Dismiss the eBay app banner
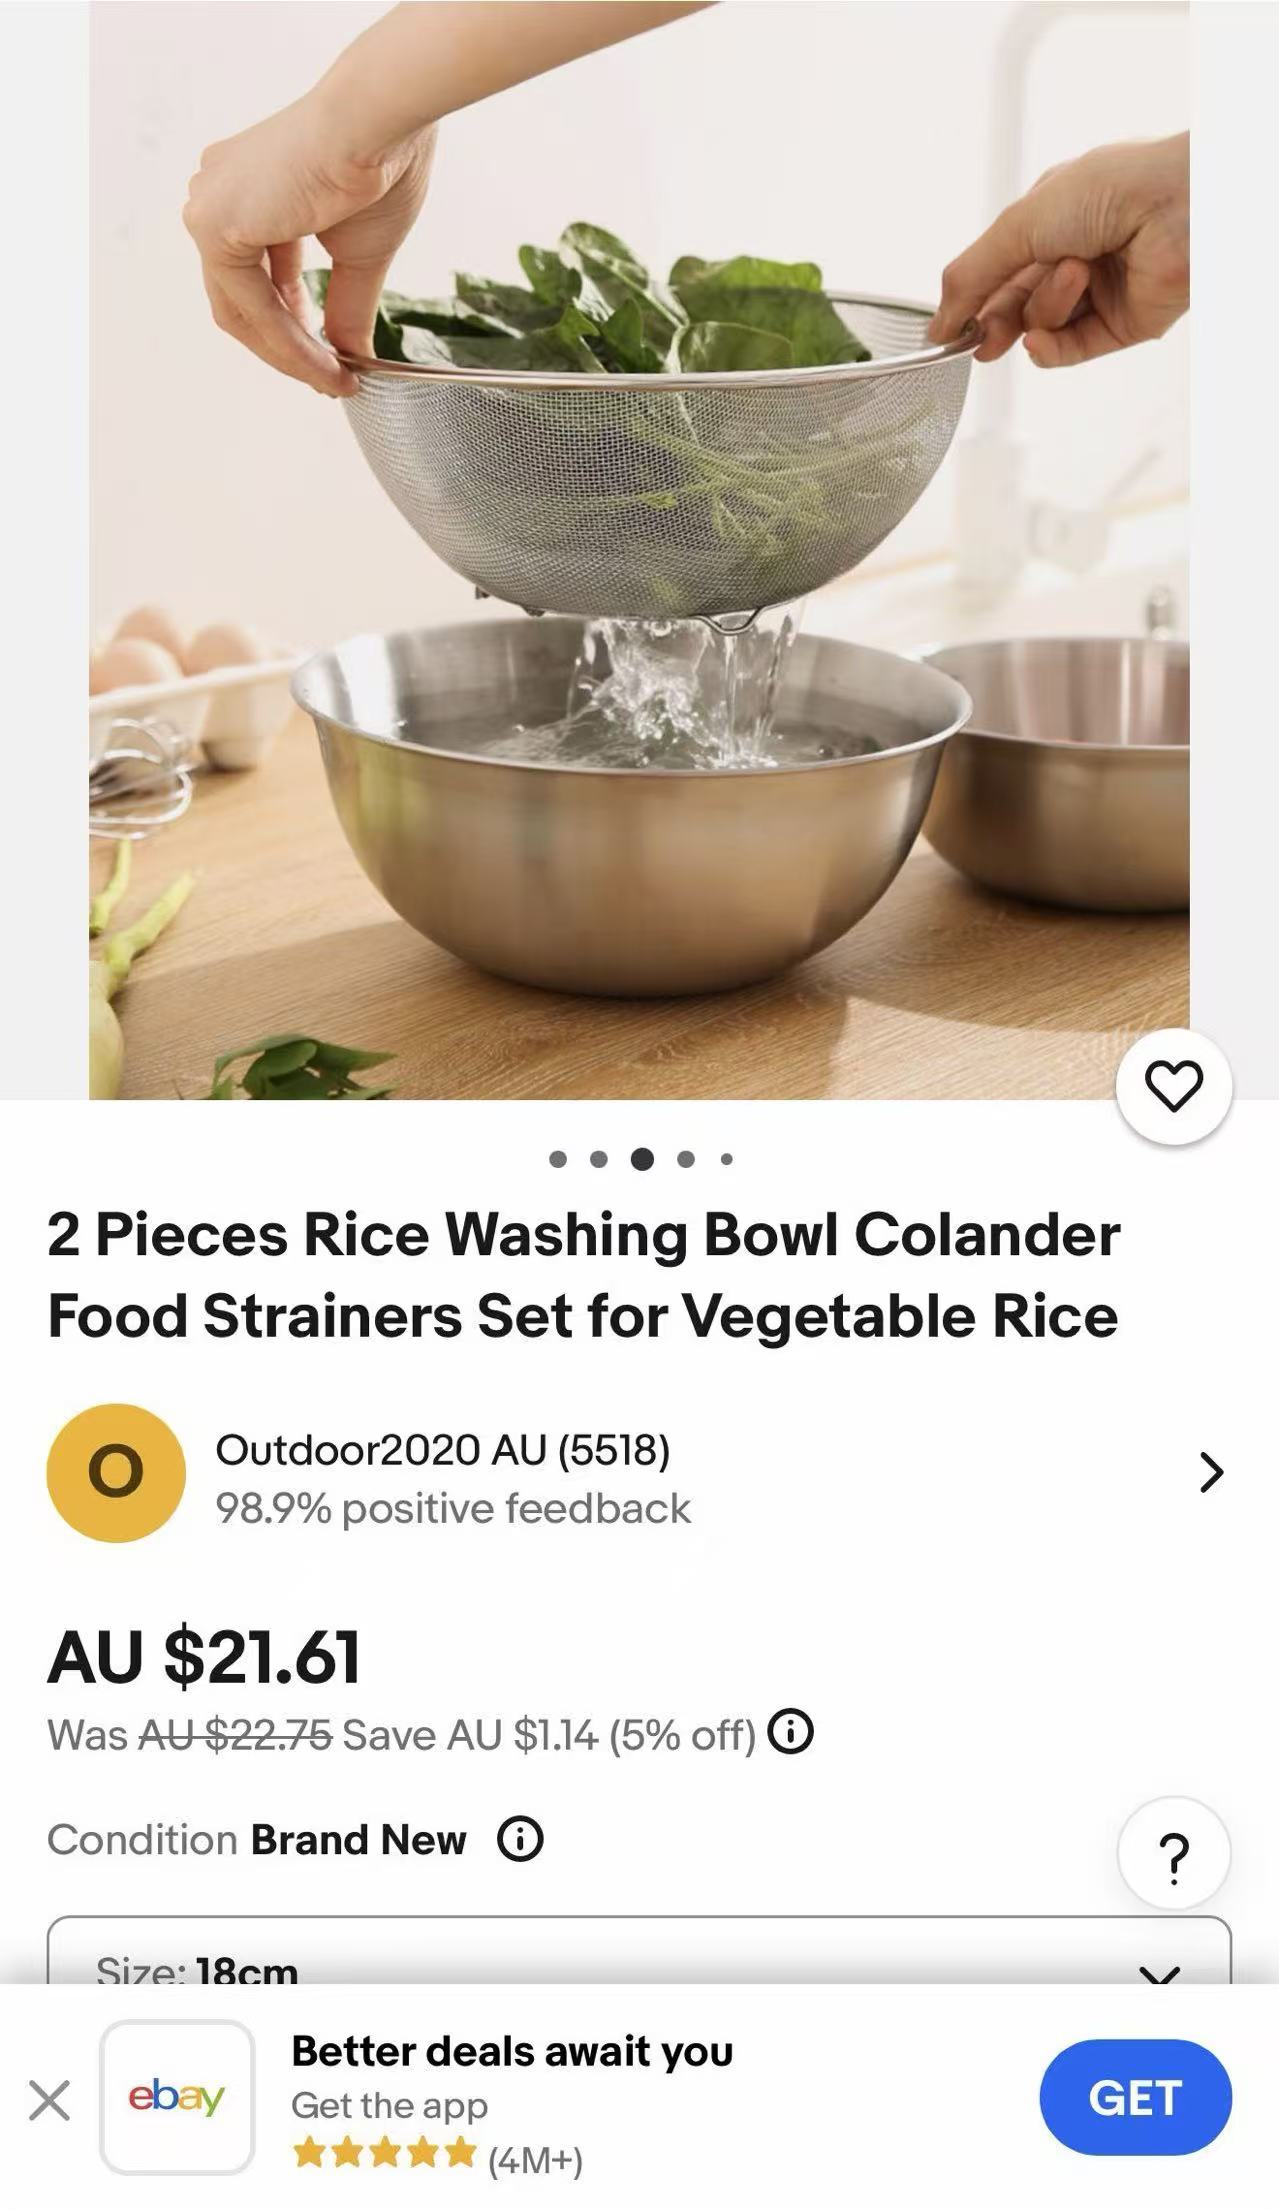1279x2210 pixels. tap(49, 2099)
